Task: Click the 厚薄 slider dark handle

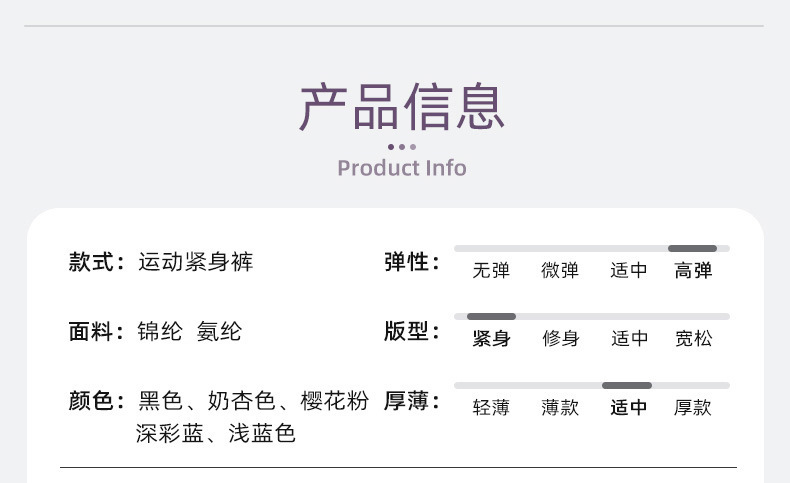Action: coord(627,386)
